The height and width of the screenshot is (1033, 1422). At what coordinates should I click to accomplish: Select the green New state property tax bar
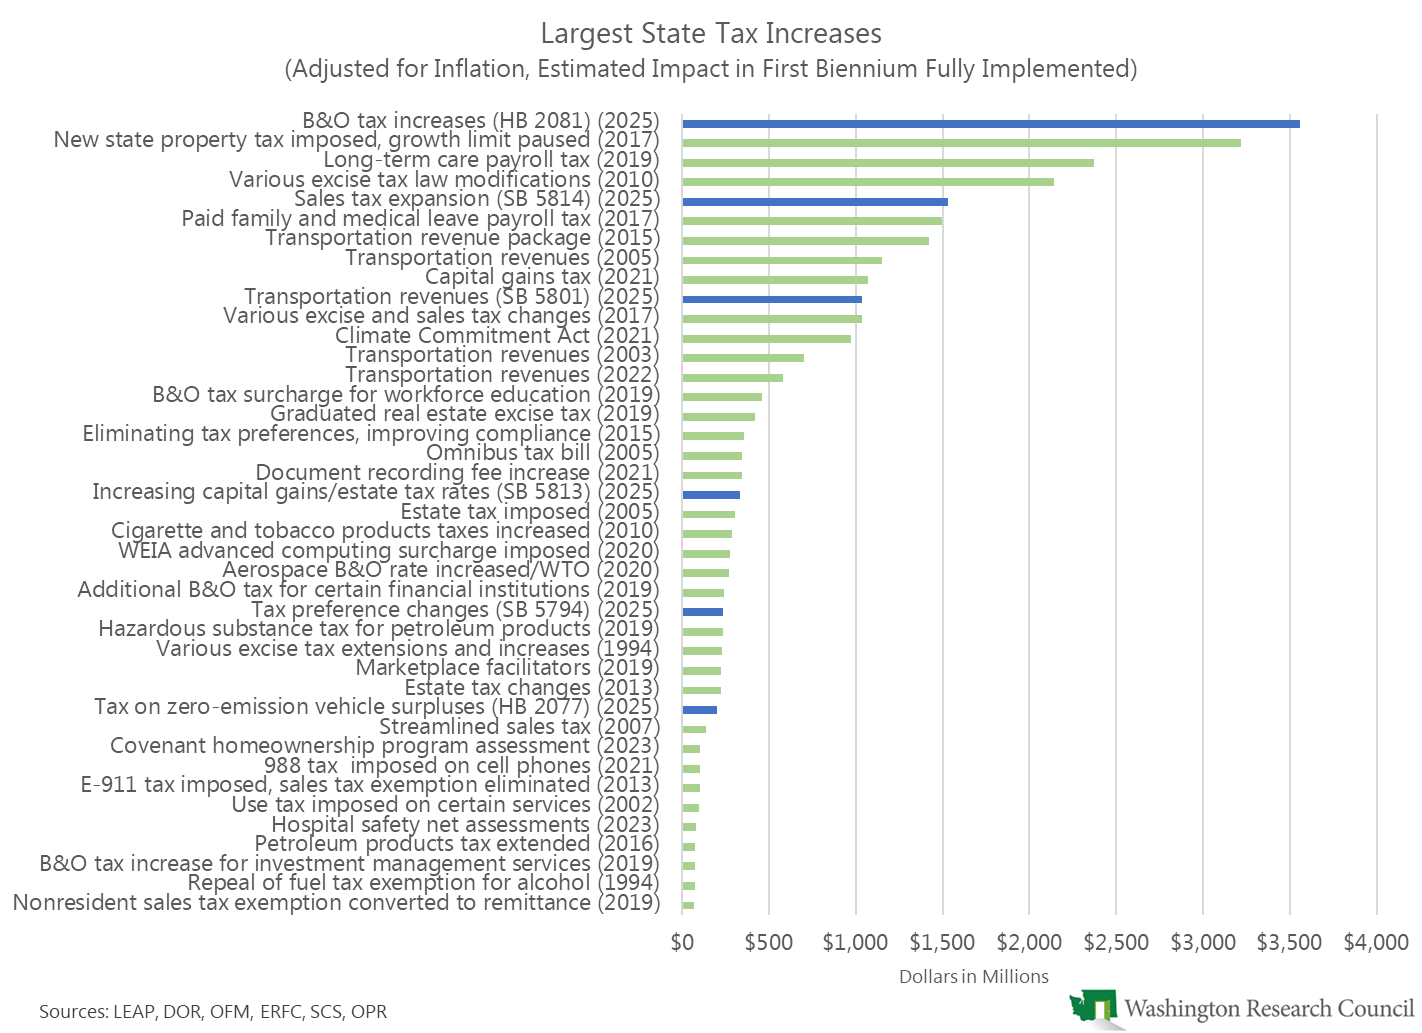click(x=960, y=143)
